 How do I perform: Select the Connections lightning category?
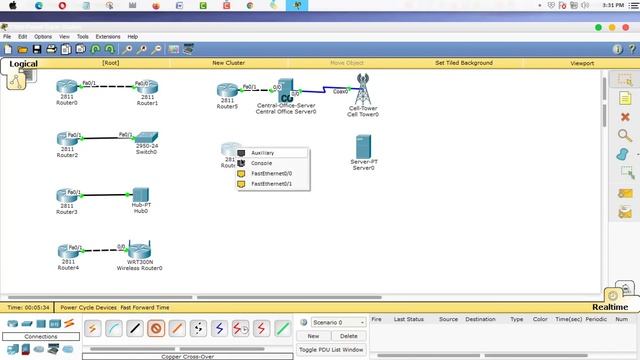69,324
